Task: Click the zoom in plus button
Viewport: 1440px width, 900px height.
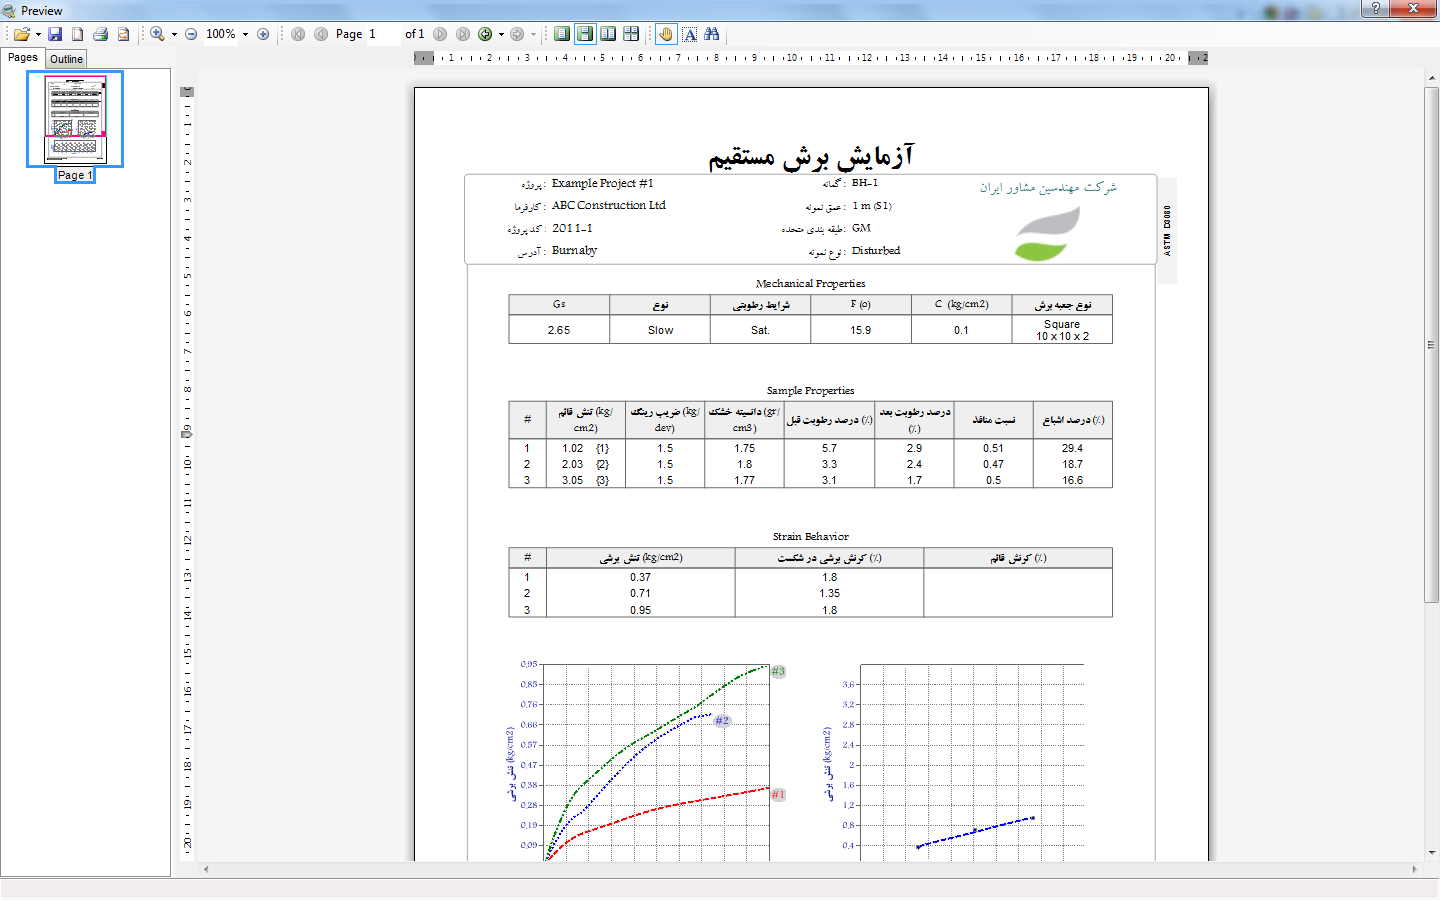Action: click(263, 34)
